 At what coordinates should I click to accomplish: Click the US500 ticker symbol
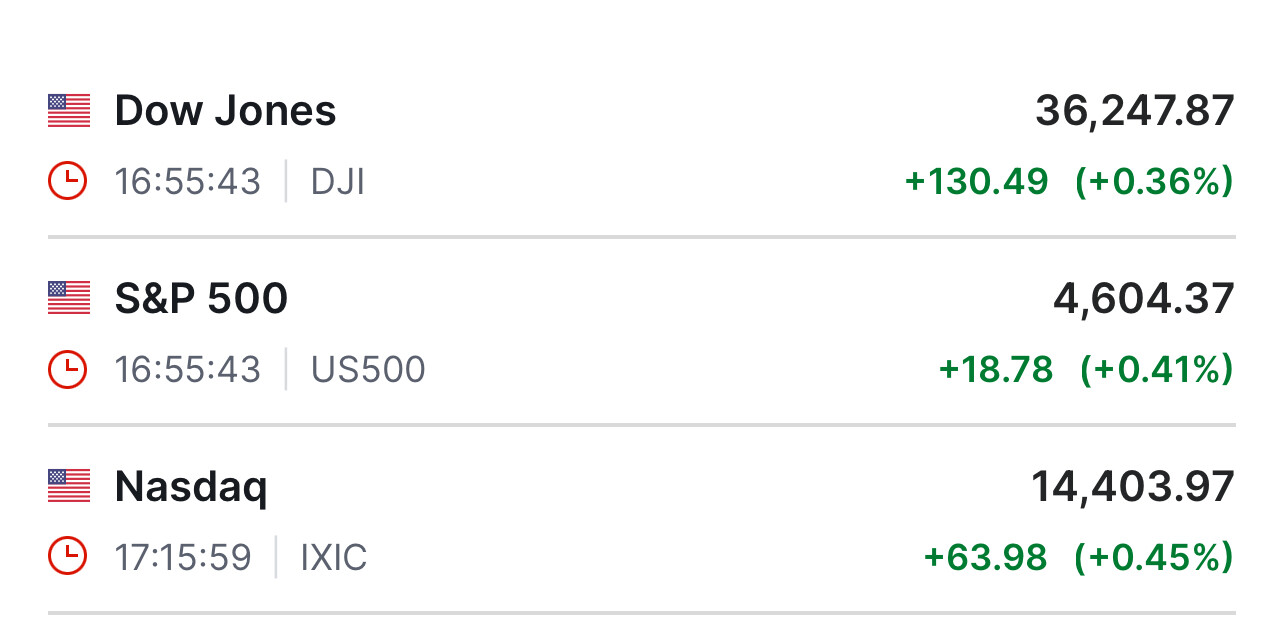[368, 370]
